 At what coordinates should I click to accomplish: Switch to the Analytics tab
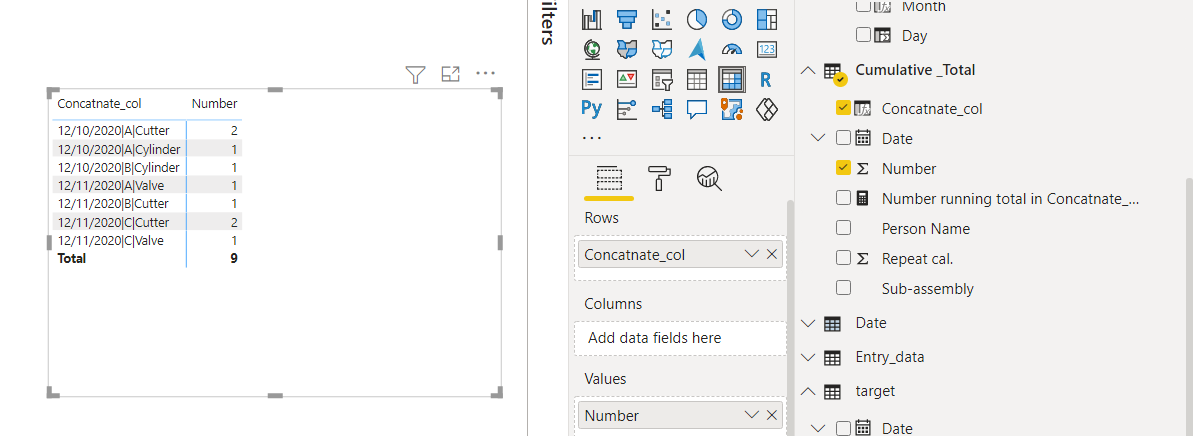[708, 179]
